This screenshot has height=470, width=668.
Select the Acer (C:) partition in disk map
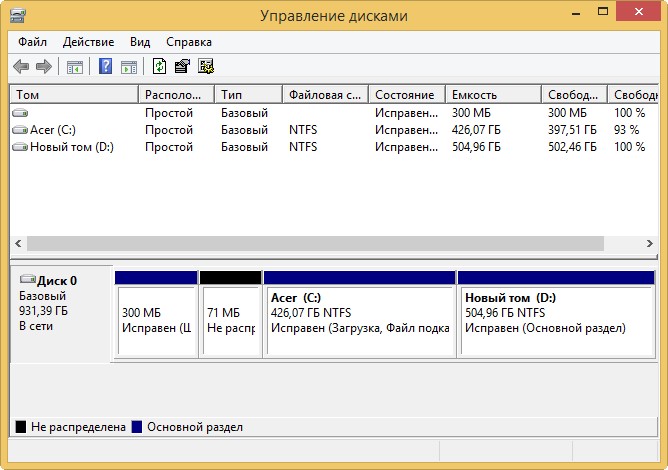tap(359, 320)
